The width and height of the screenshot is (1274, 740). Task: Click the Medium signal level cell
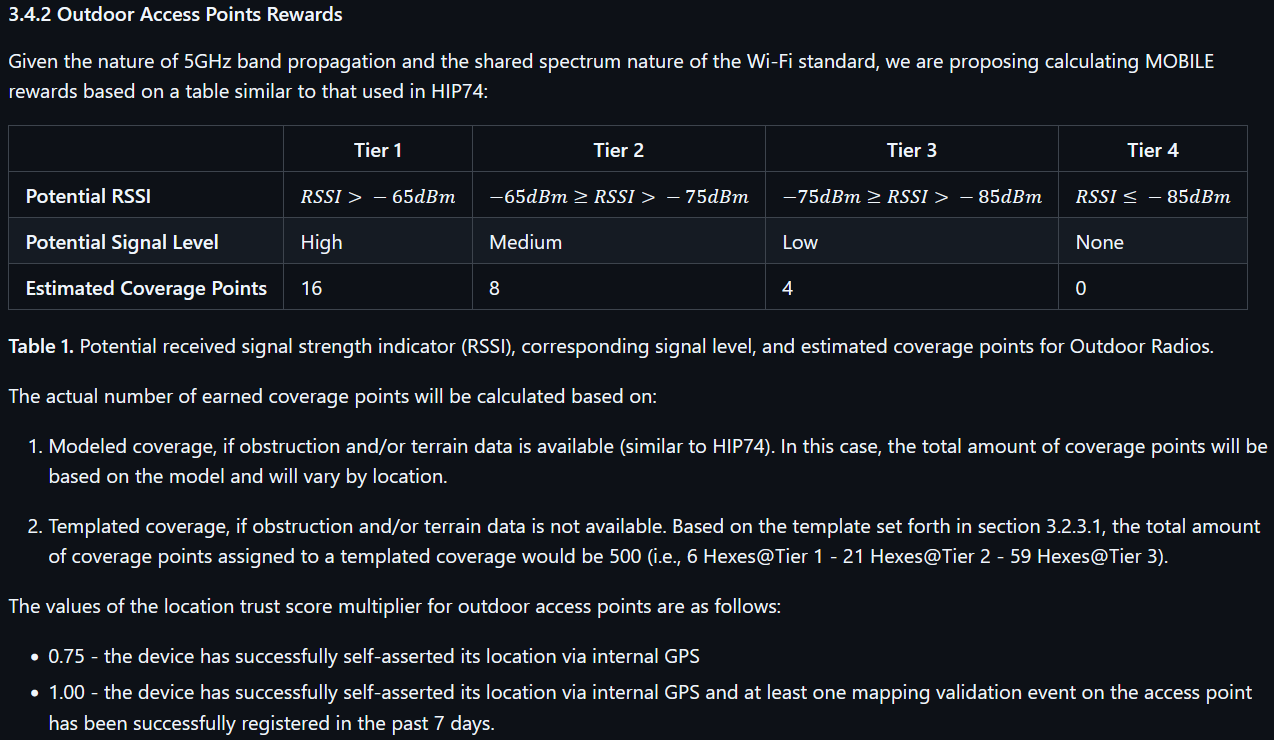(525, 242)
